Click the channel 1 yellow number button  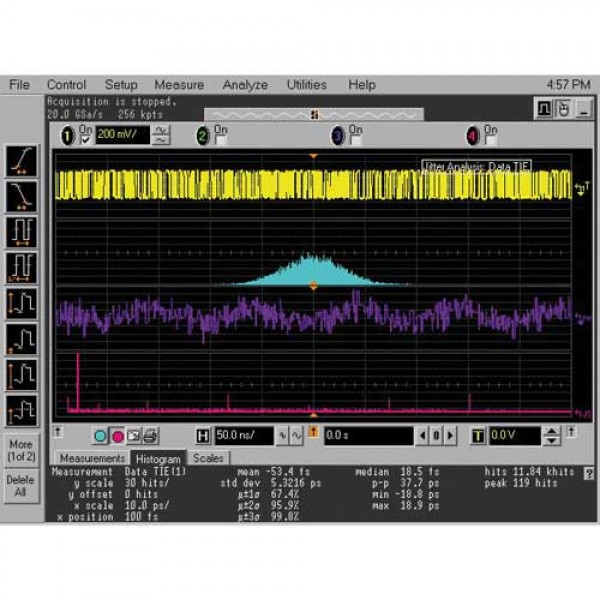click(x=67, y=134)
